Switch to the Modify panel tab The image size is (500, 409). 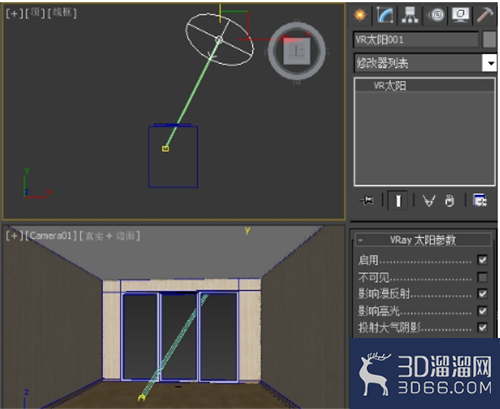tap(385, 15)
